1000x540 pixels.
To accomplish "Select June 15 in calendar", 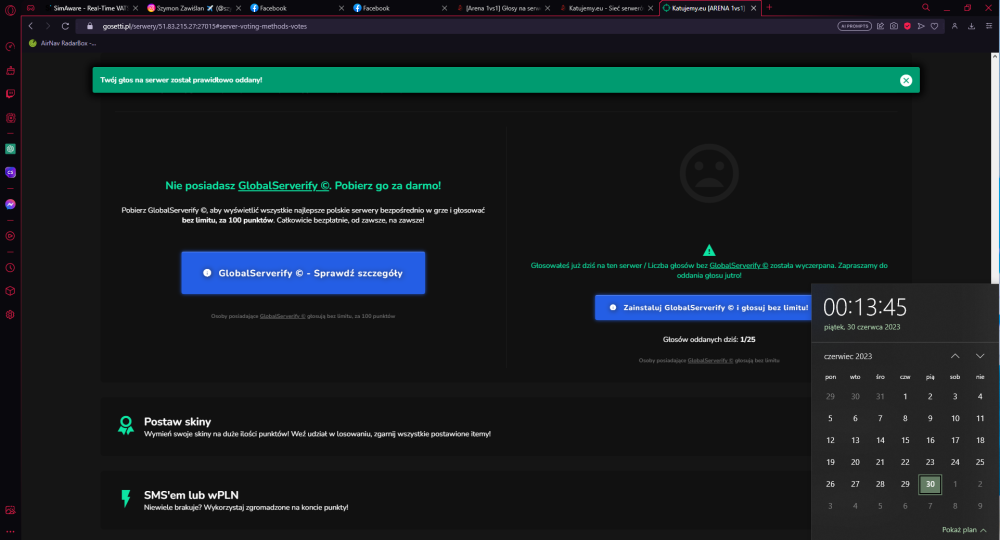I will [x=905, y=440].
